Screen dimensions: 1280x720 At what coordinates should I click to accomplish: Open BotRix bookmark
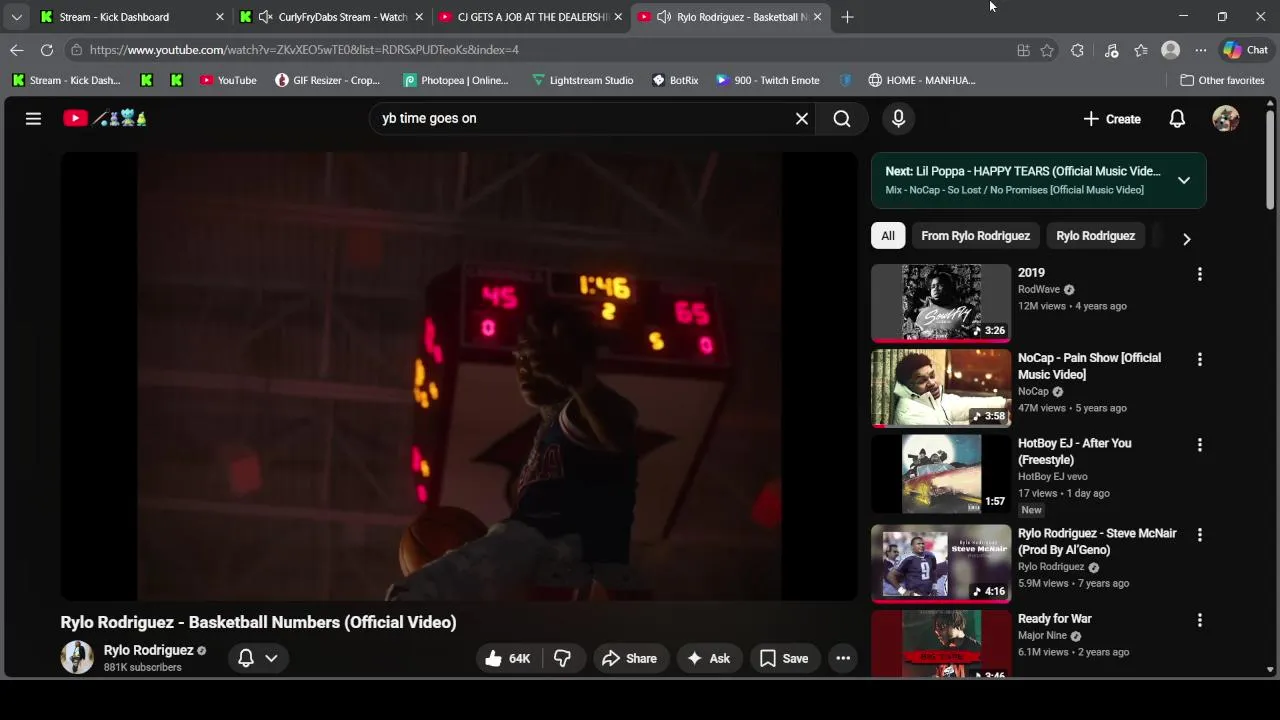pyautogui.click(x=676, y=80)
